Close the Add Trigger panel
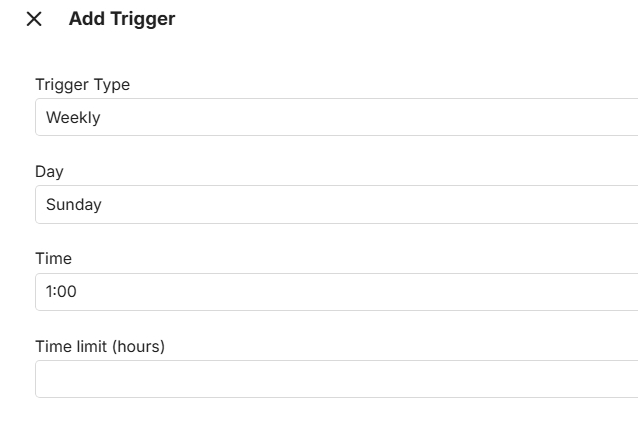This screenshot has width=638, height=444. coord(34,19)
